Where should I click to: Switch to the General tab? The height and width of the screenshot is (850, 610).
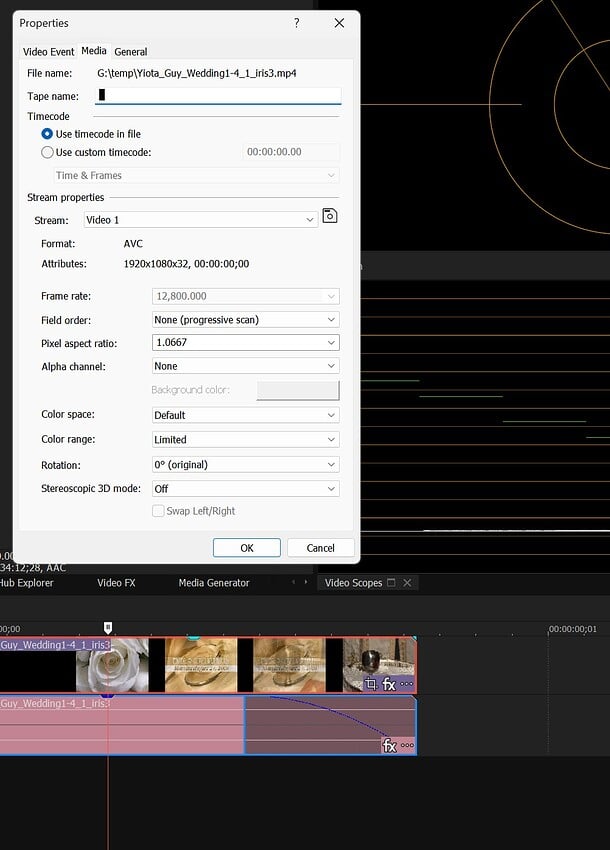coord(131,51)
